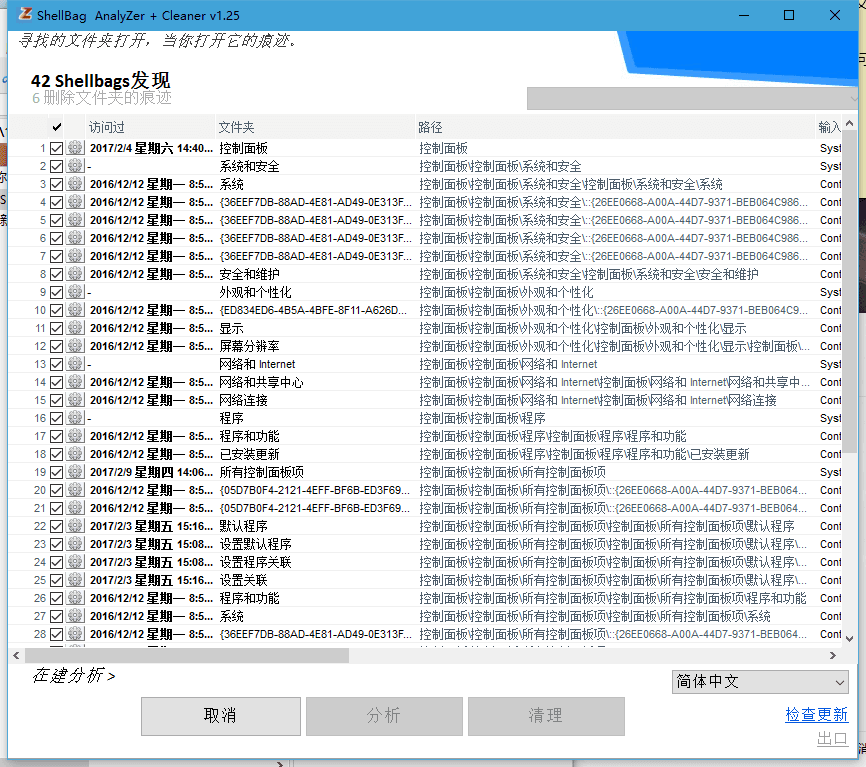The width and height of the screenshot is (866, 767).
Task: Click the gear icon in row 14 网络和共享中心
Action: (75, 382)
